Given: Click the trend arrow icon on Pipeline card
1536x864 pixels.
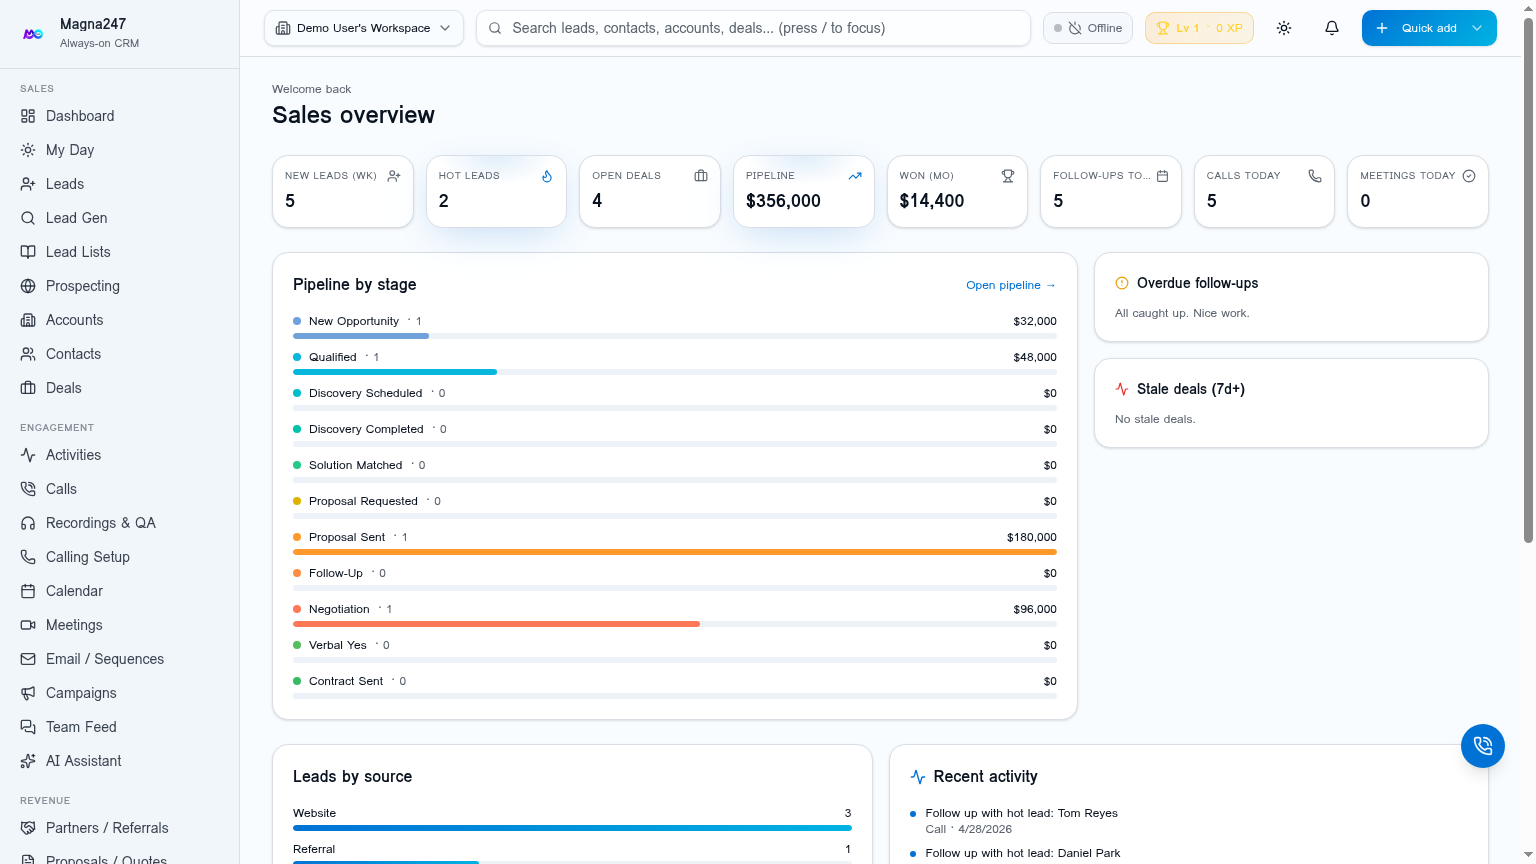Looking at the screenshot, I should (x=855, y=176).
